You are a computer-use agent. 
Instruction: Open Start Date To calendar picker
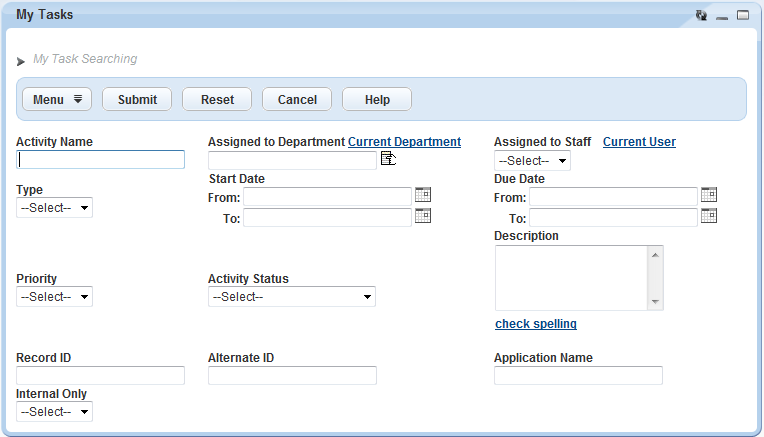click(x=422, y=216)
